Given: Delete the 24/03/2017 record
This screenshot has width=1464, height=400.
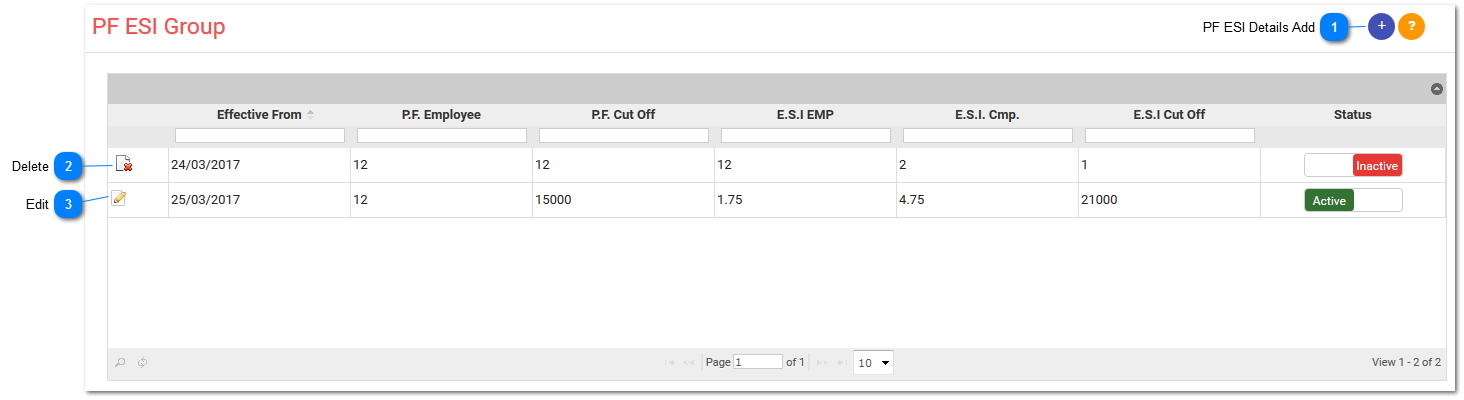Looking at the screenshot, I should click(124, 164).
